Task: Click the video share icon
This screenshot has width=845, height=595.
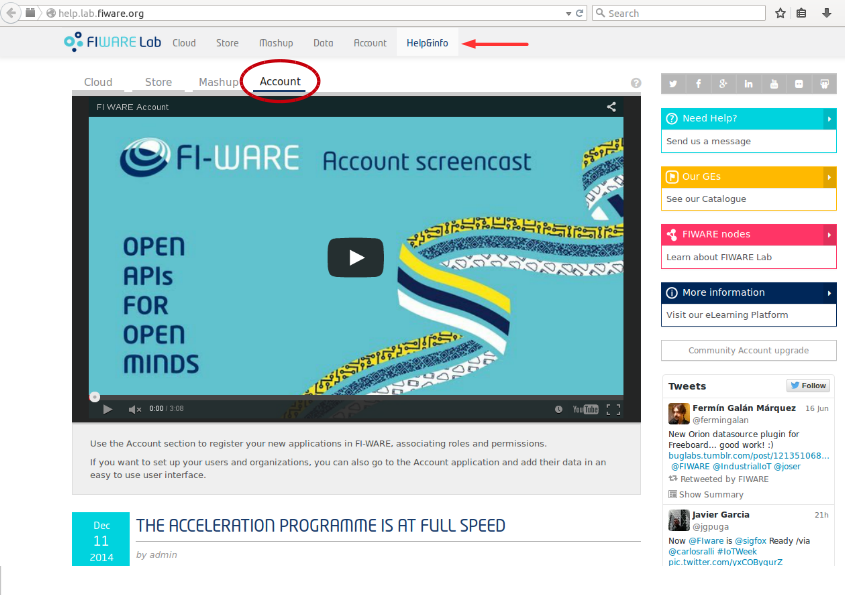Action: [x=611, y=107]
